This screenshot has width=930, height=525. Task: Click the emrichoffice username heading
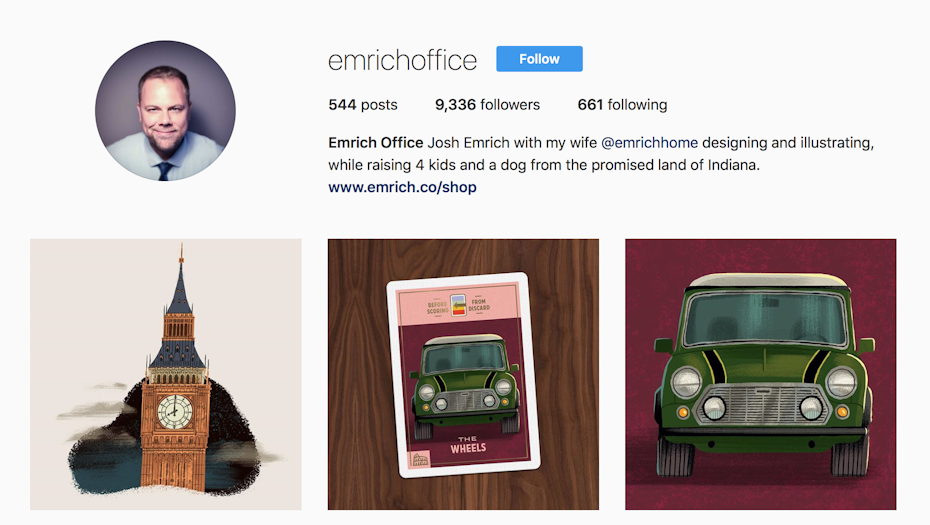tap(402, 60)
